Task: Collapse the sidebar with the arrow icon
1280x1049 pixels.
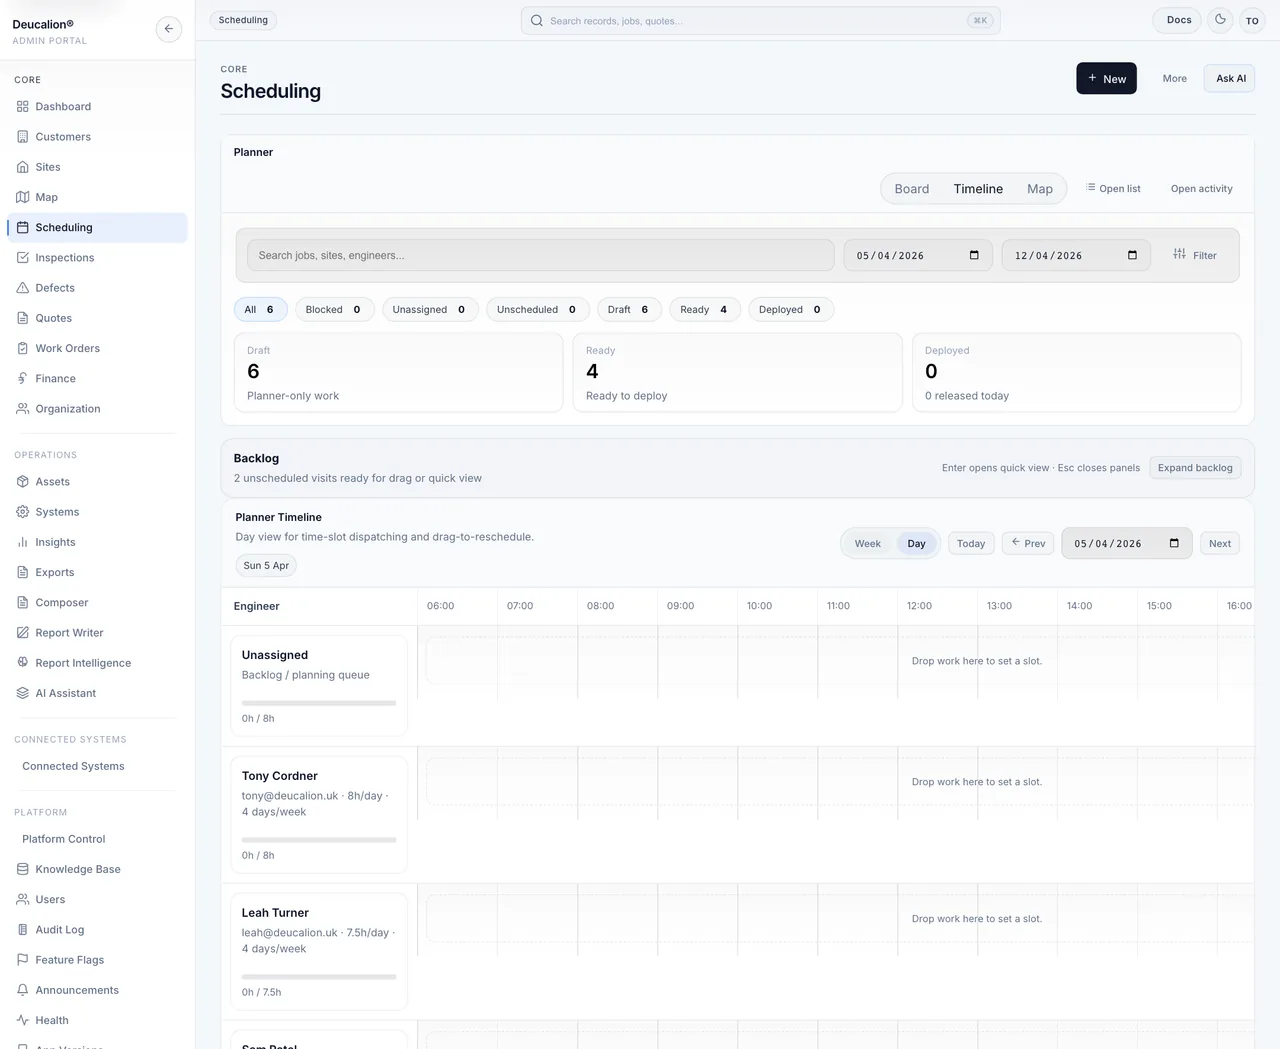Action: click(168, 29)
